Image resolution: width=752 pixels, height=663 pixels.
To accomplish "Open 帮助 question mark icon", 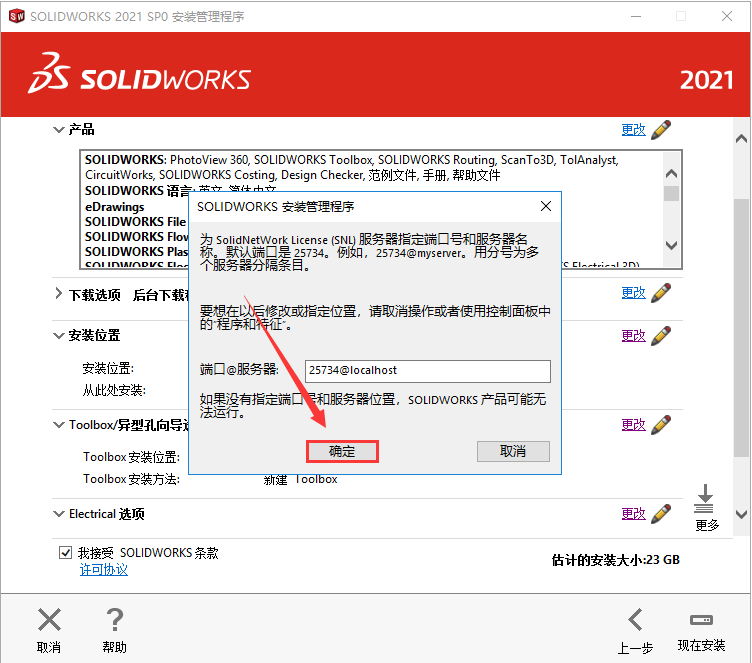I will coord(115,619).
